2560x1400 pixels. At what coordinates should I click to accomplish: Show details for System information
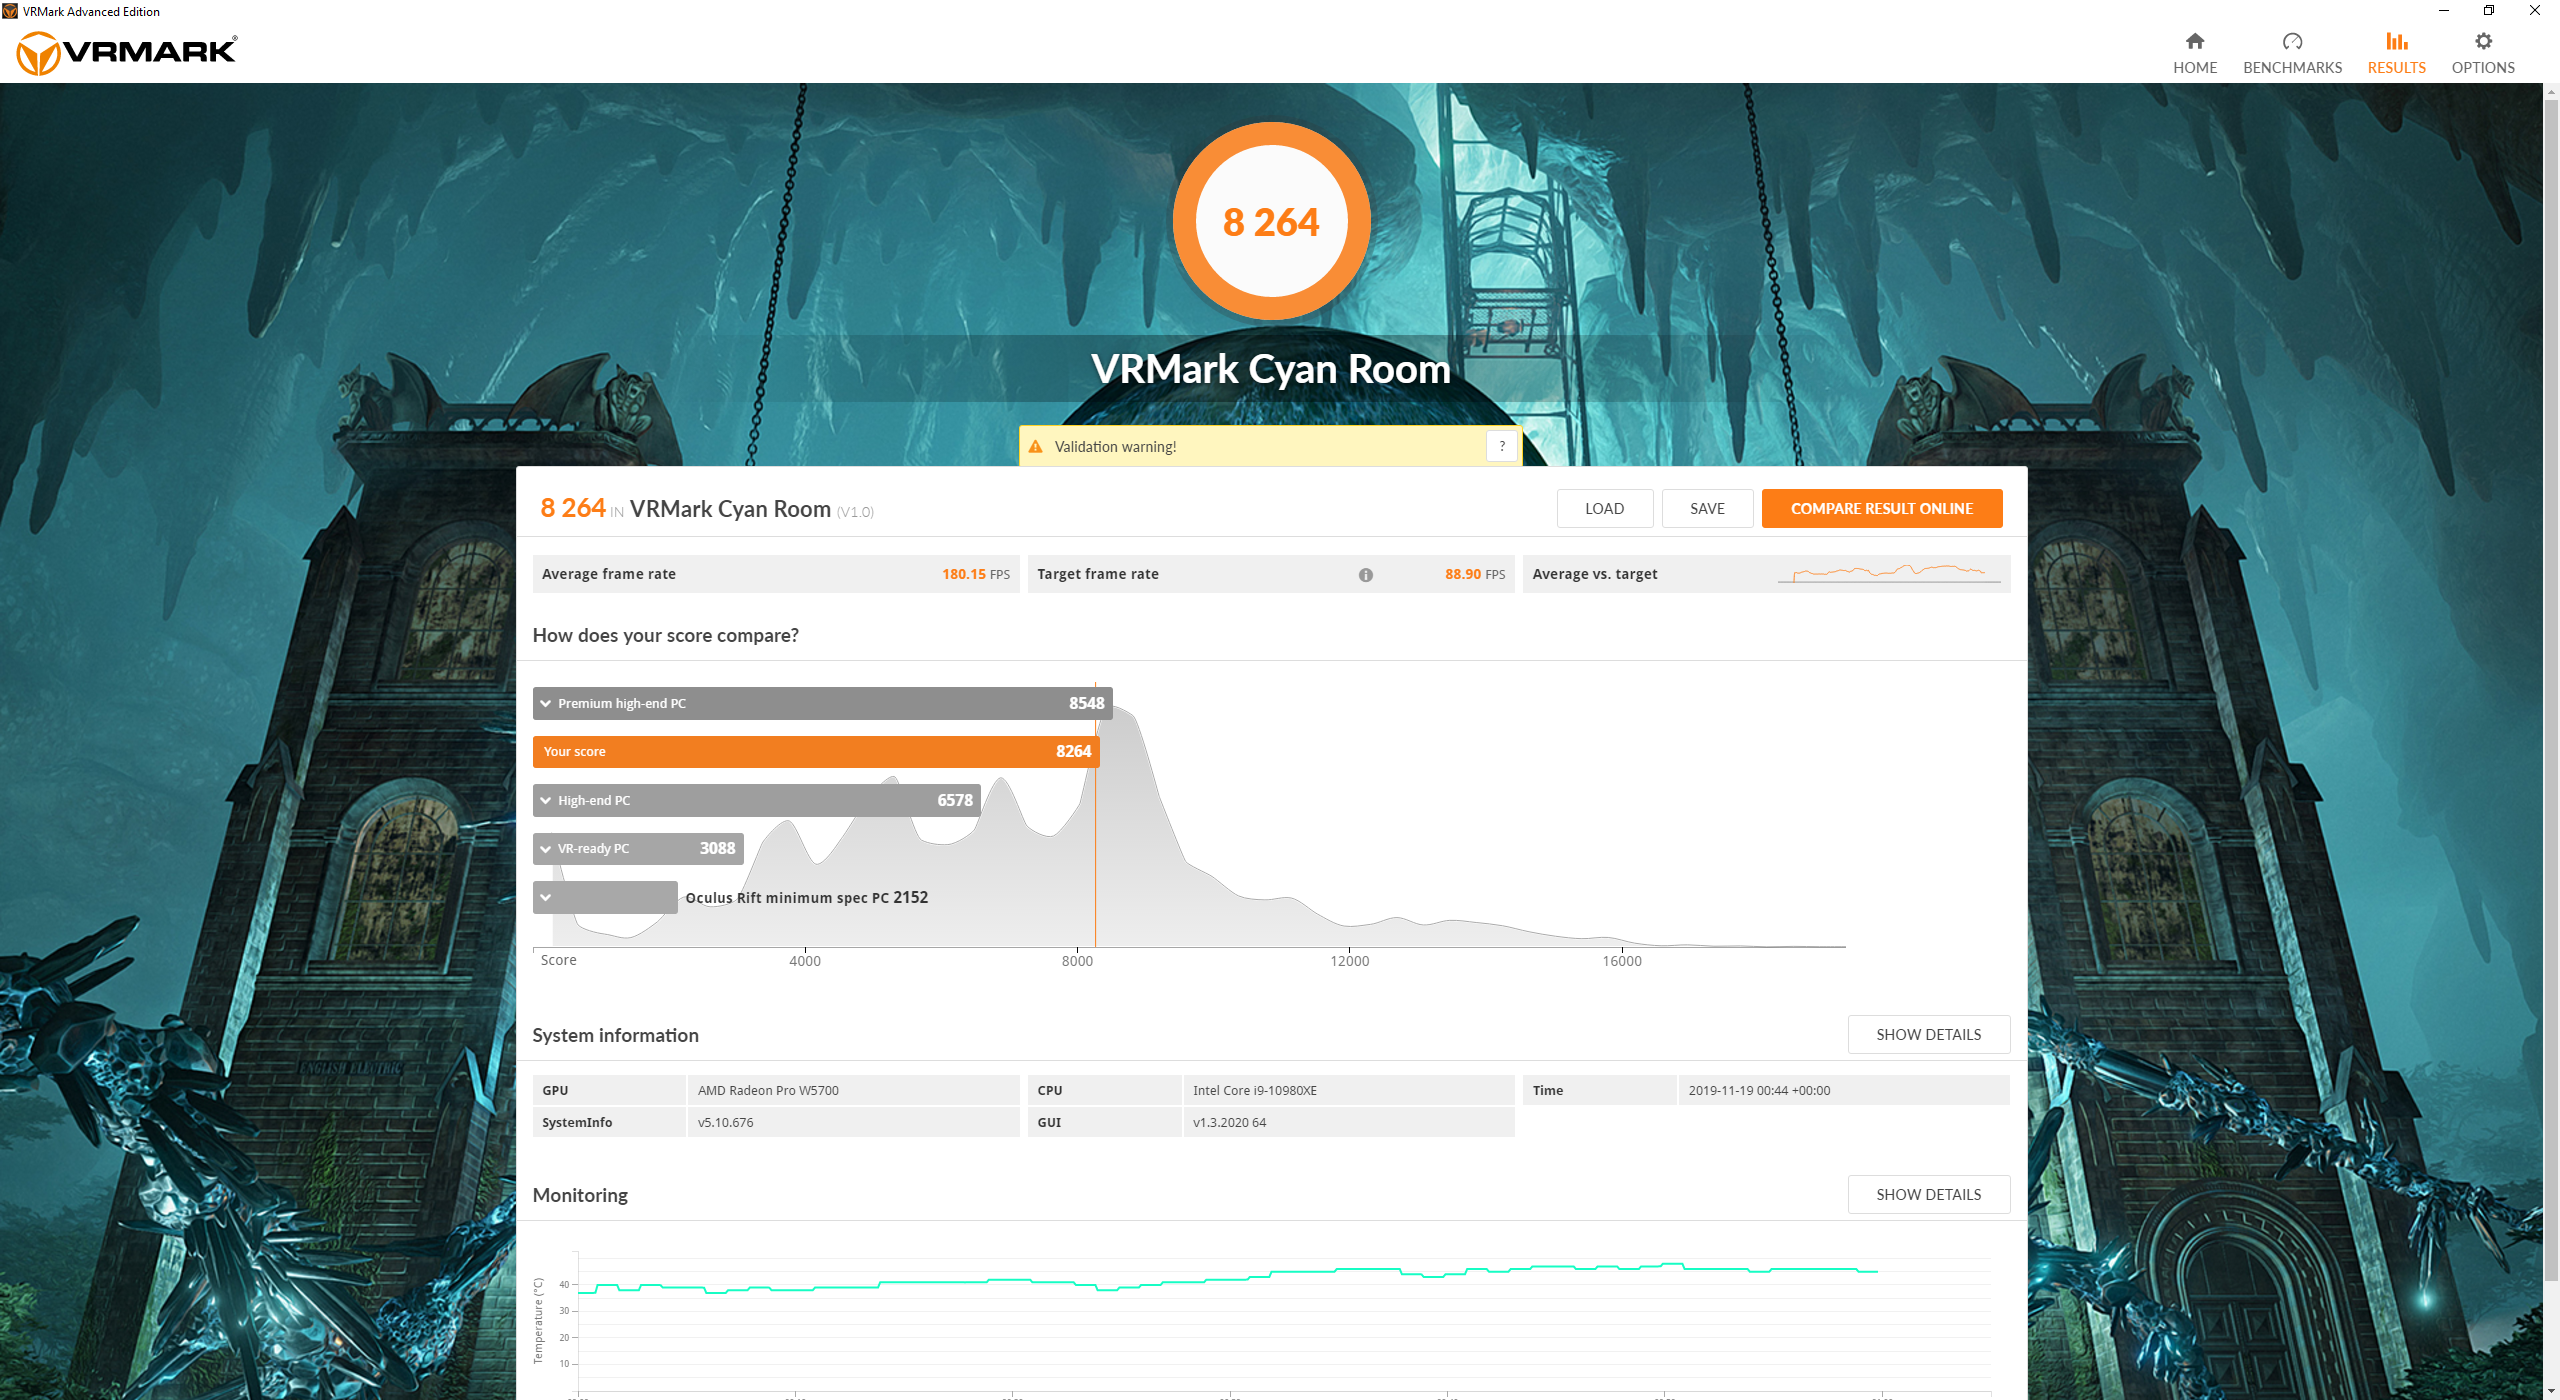(x=1928, y=1035)
